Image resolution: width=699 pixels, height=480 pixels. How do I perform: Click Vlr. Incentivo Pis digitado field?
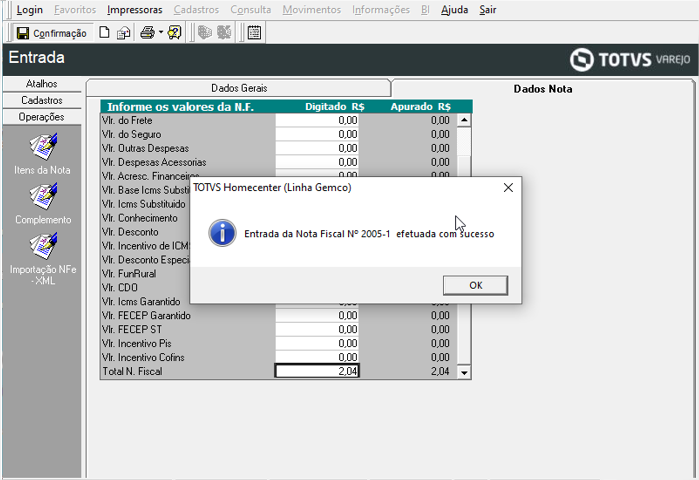(x=317, y=343)
